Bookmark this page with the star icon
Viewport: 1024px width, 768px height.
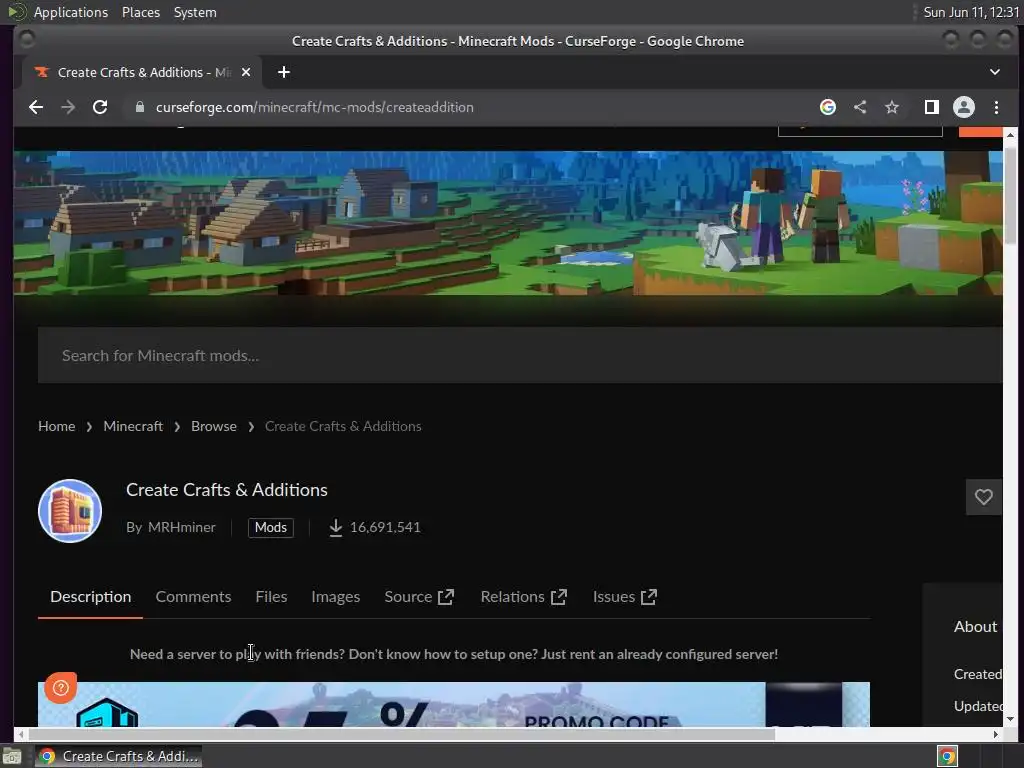point(891,107)
